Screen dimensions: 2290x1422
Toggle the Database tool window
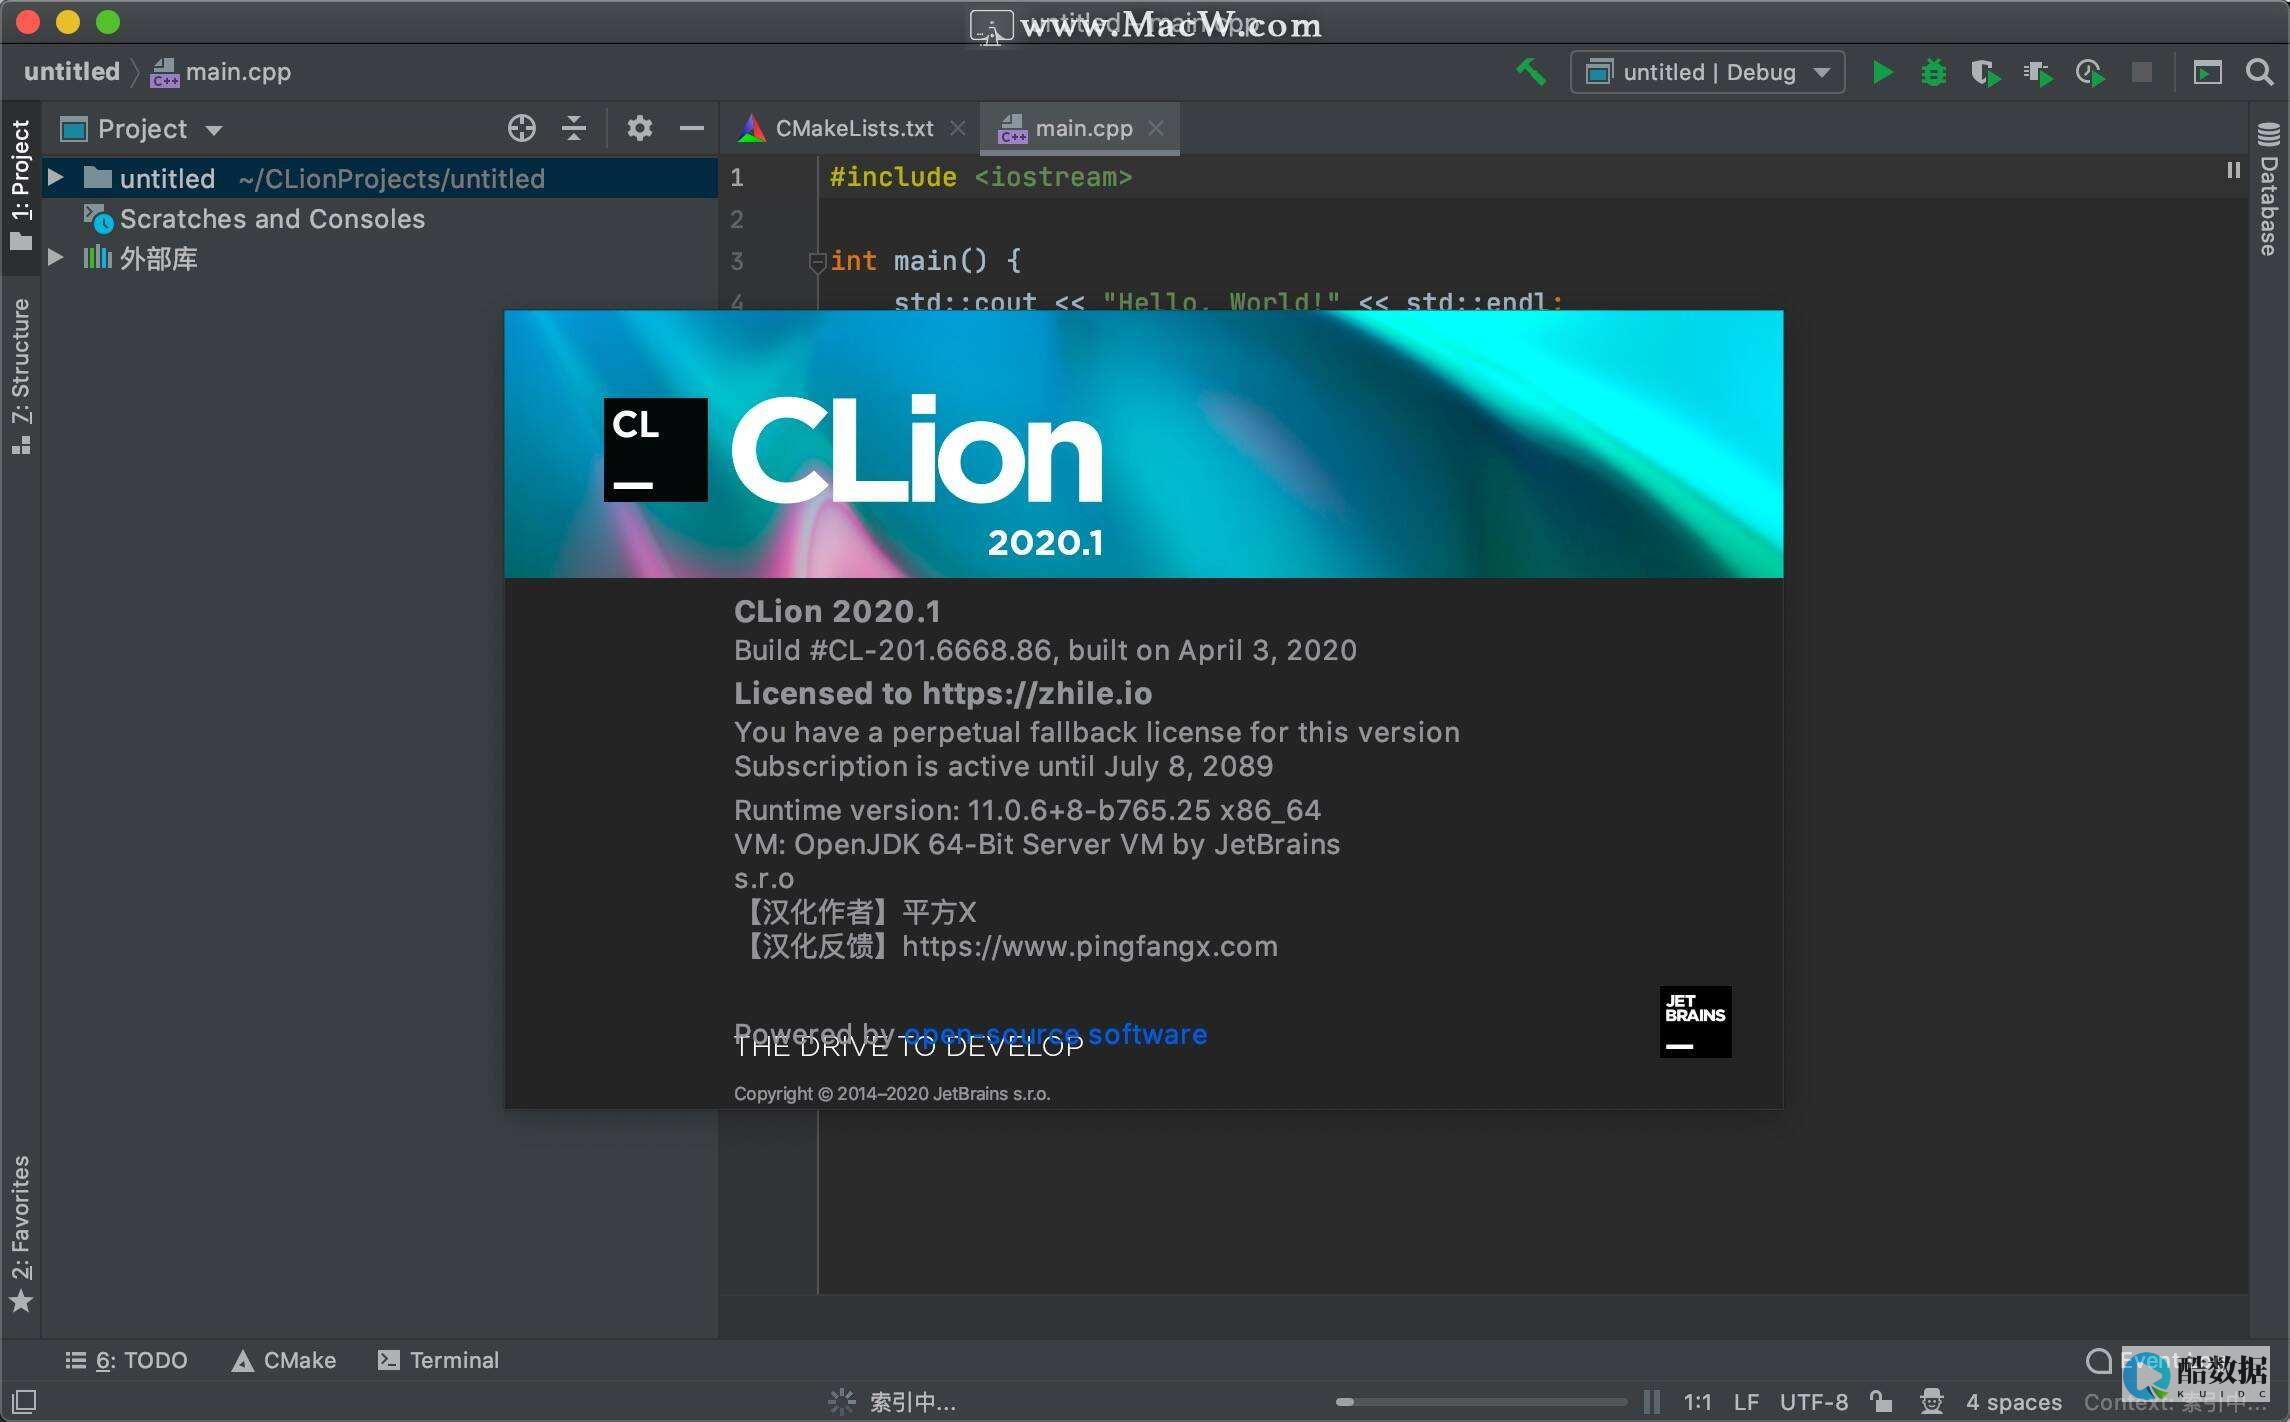[x=2268, y=189]
